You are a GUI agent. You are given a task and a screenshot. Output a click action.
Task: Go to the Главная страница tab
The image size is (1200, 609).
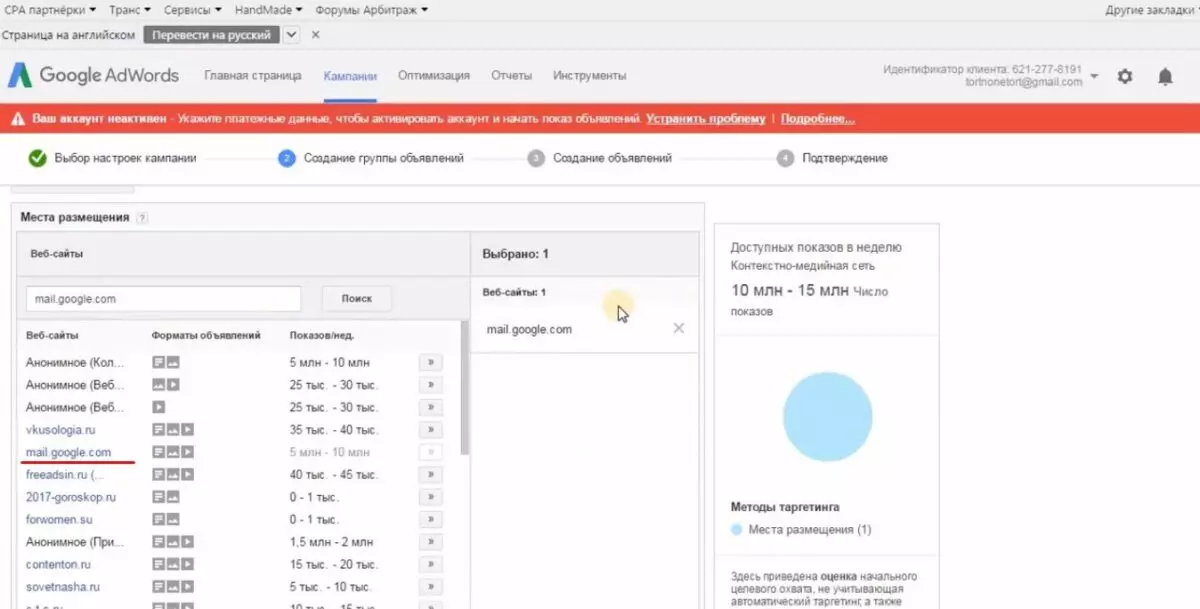(253, 75)
